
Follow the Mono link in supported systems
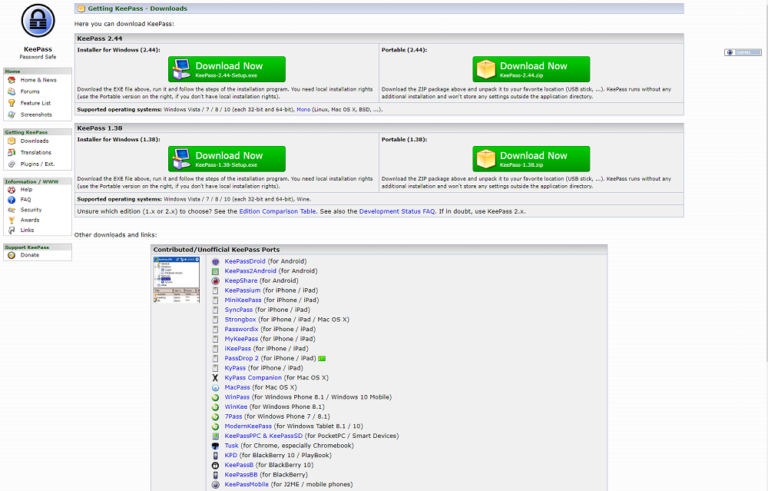pos(303,110)
